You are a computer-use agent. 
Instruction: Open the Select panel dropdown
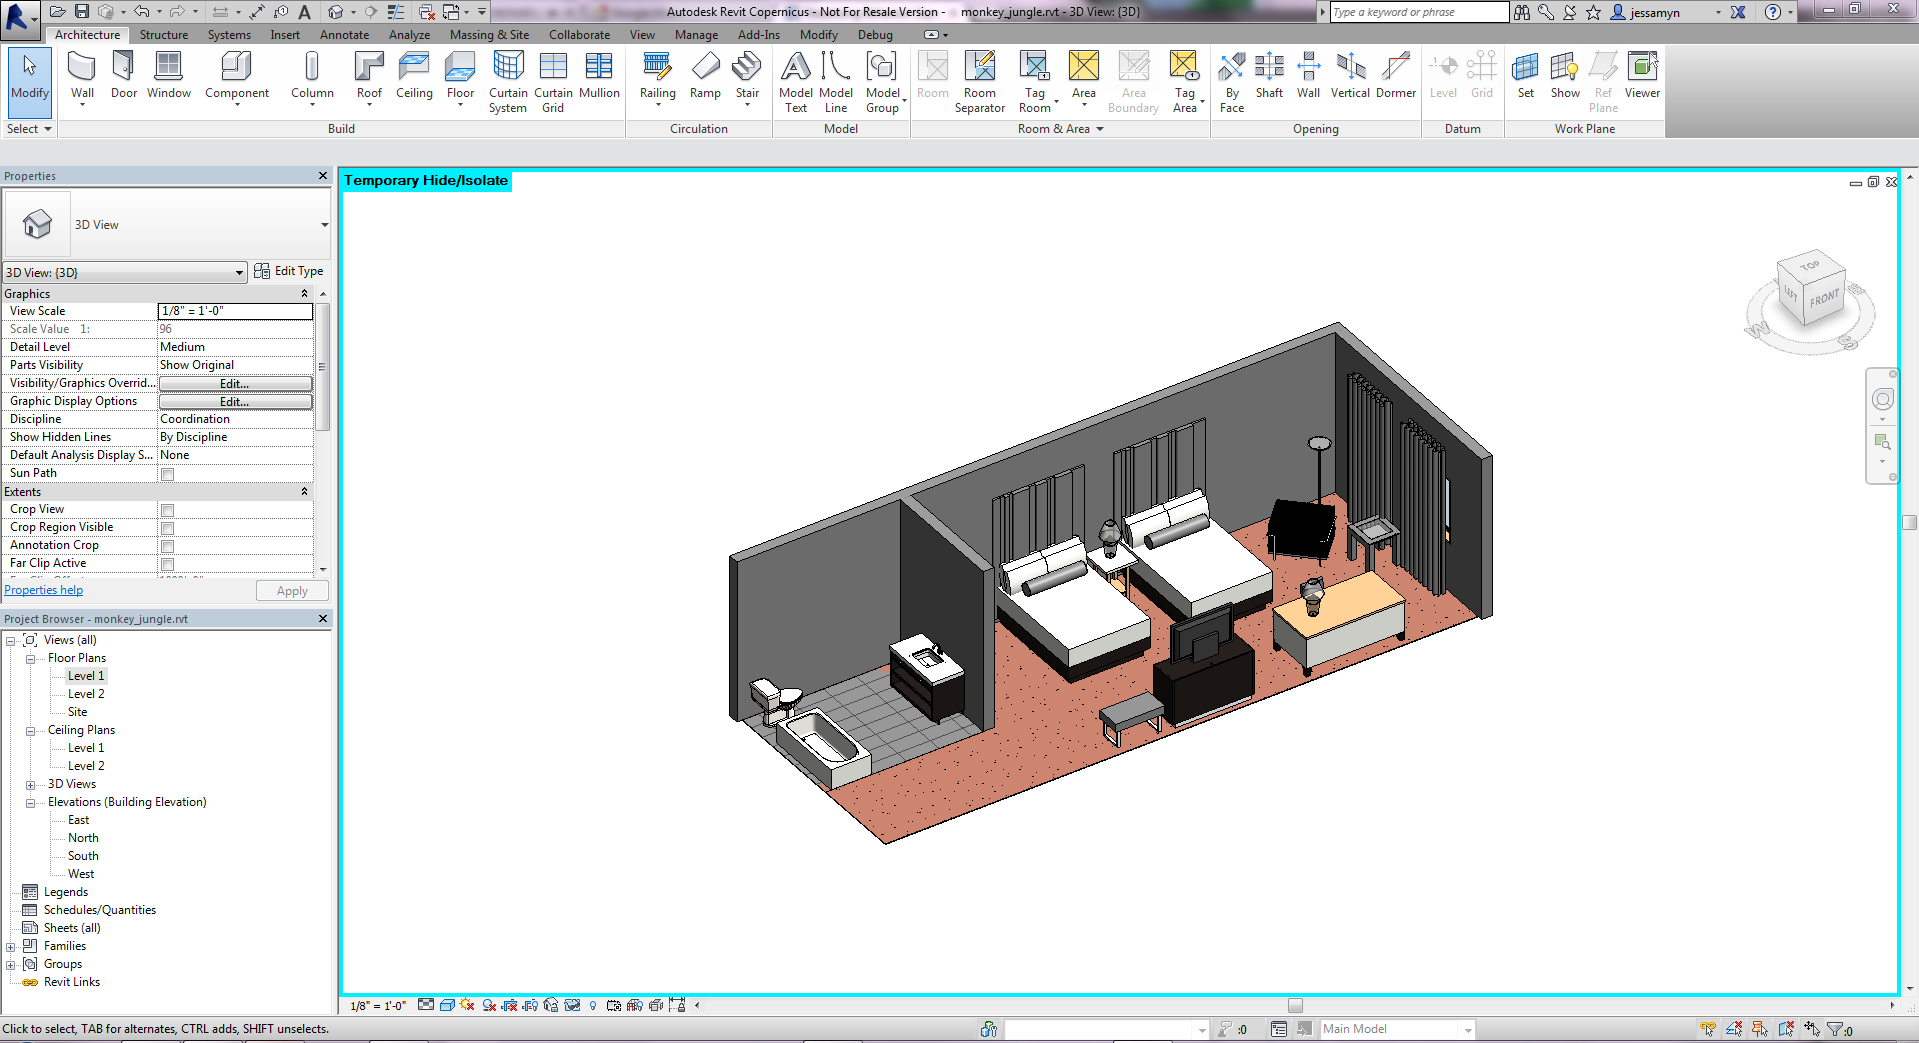[x=29, y=129]
